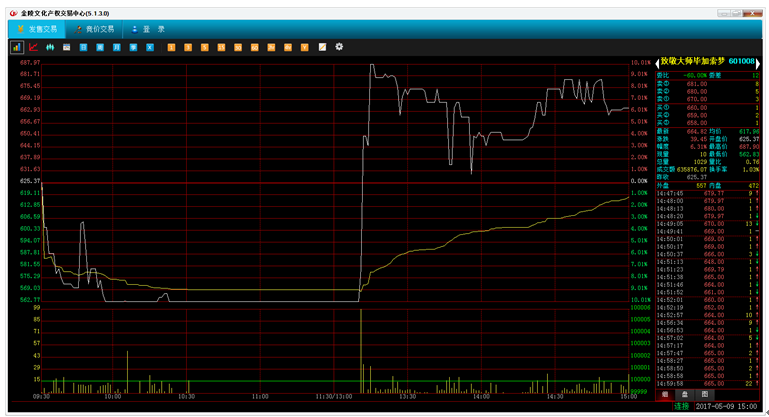Select sell price 681.00
Screen dimensions: 769x417
point(697,84)
